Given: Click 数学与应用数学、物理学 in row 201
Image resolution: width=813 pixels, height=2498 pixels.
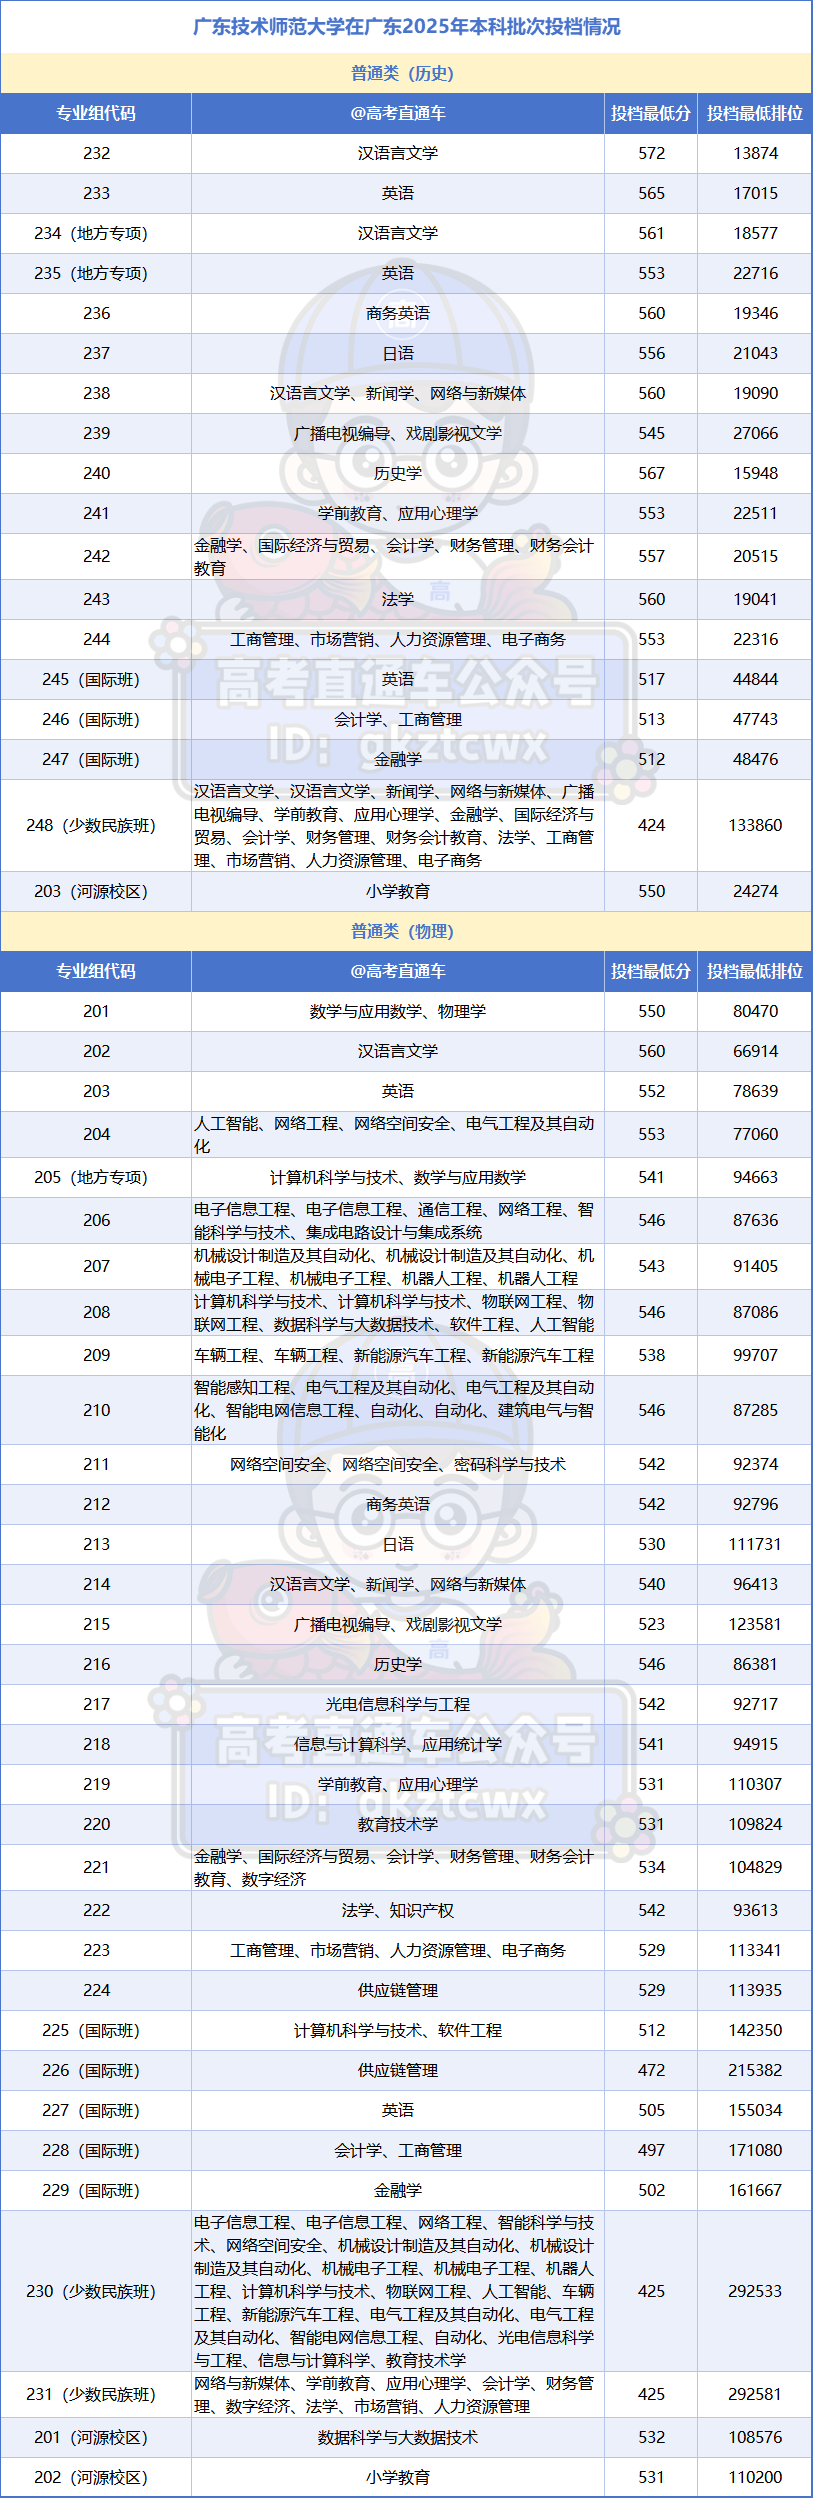Looking at the screenshot, I should pos(398,1011).
